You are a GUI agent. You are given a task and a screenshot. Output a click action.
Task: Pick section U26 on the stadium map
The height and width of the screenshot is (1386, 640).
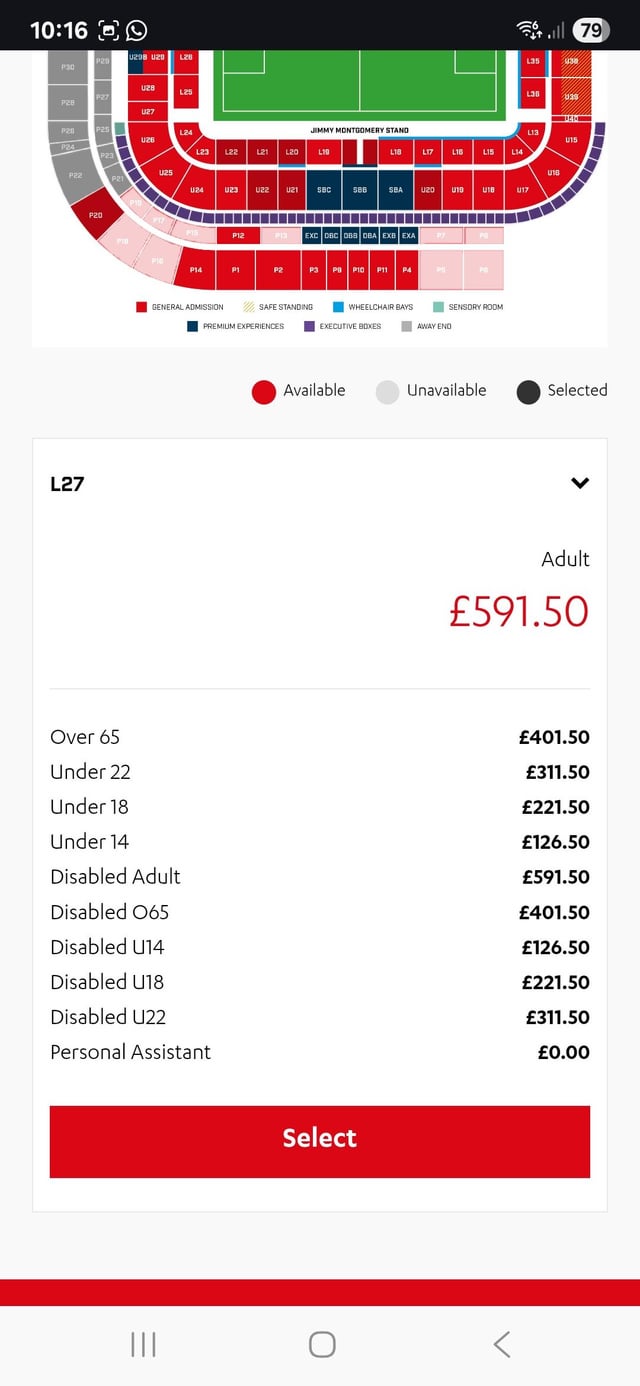[x=148, y=141]
